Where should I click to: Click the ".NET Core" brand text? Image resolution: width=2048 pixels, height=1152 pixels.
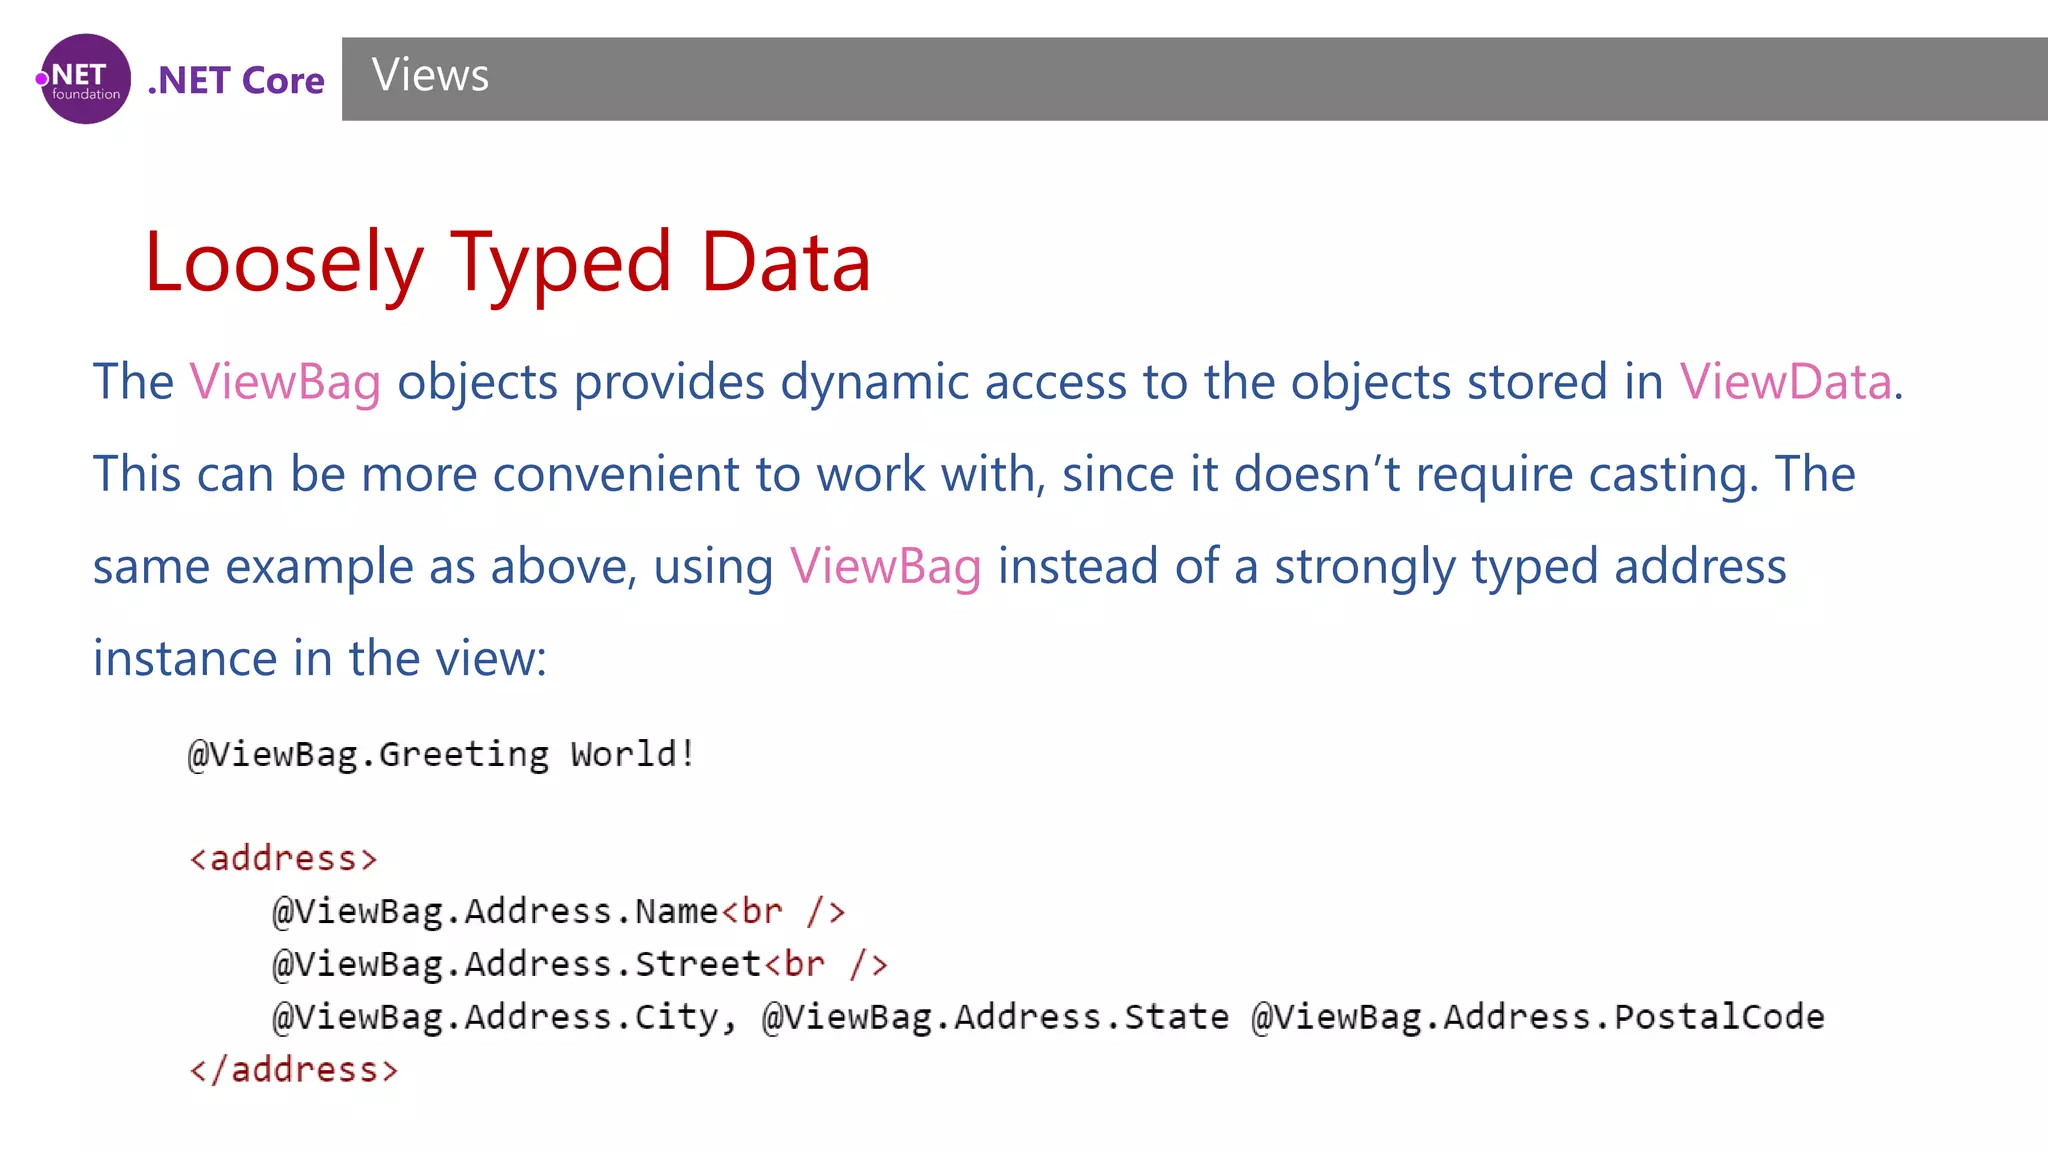click(236, 81)
